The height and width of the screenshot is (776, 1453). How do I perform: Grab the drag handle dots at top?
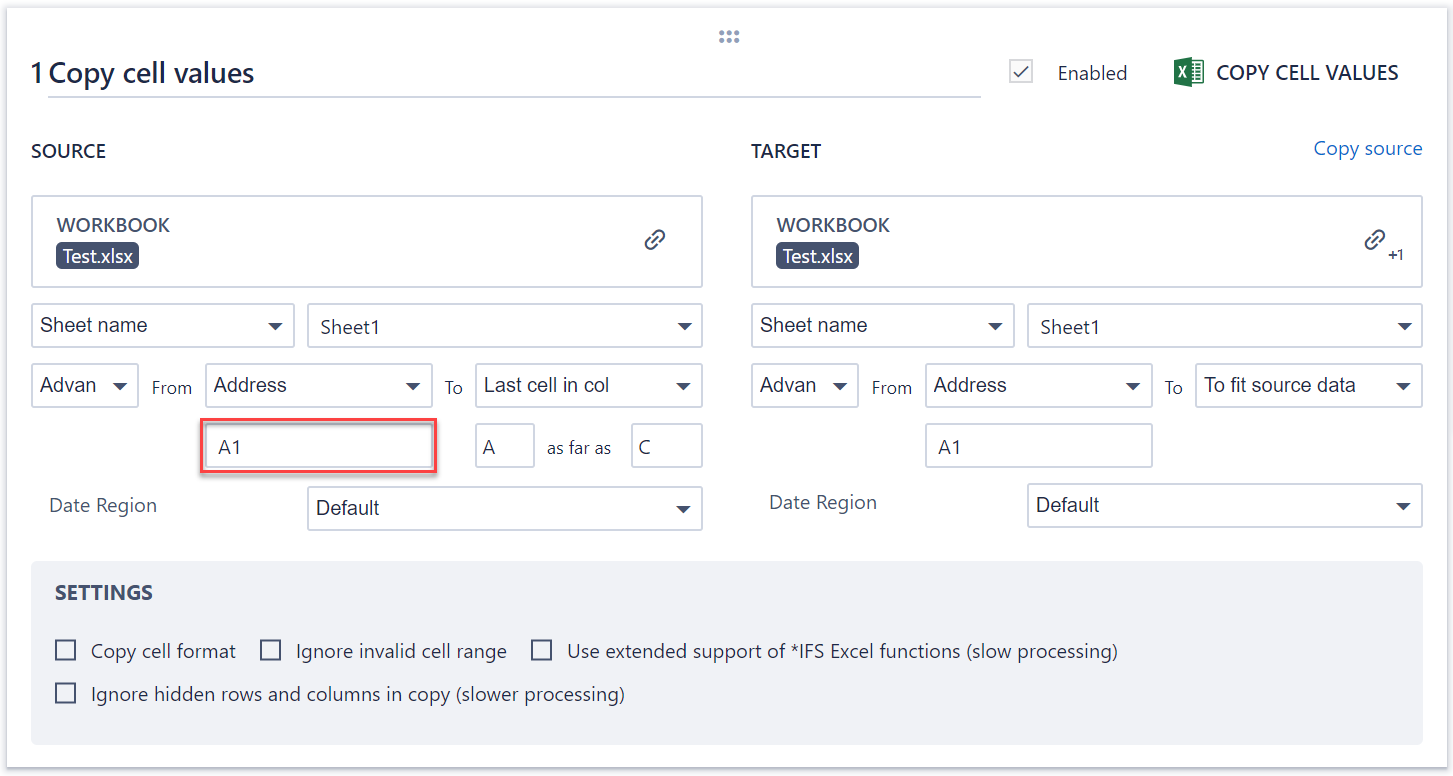pos(729,37)
